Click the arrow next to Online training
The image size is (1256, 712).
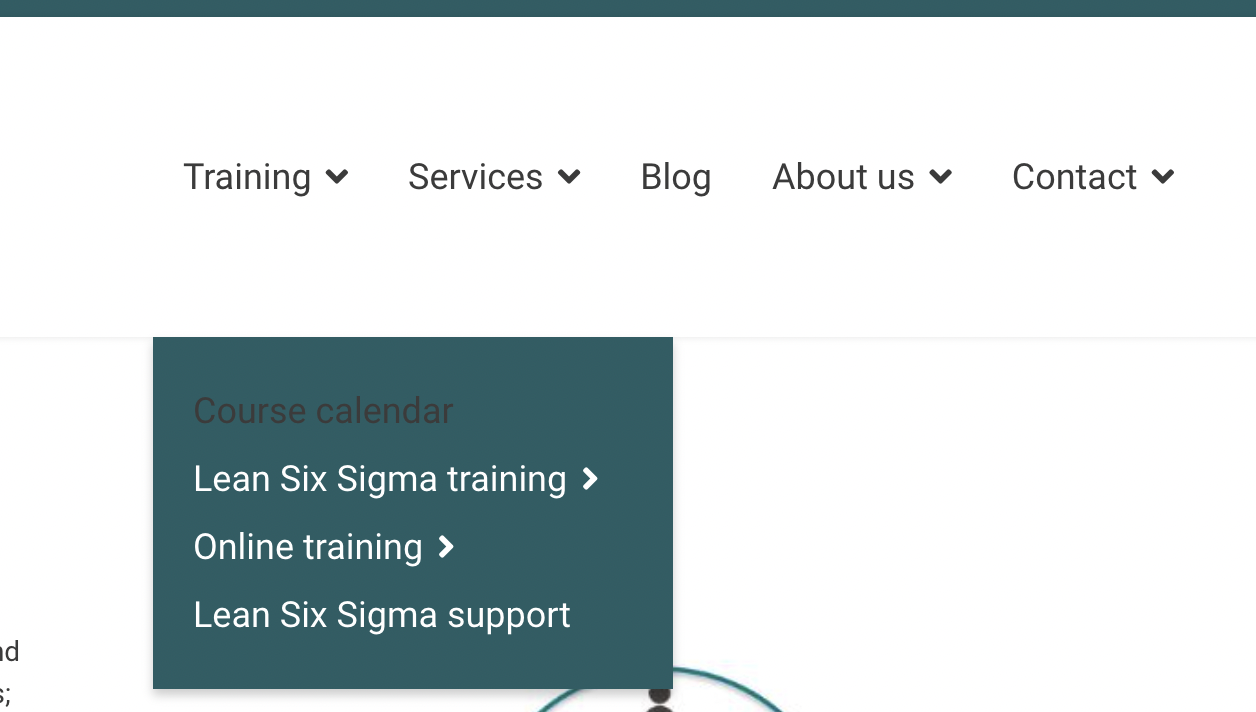(445, 547)
